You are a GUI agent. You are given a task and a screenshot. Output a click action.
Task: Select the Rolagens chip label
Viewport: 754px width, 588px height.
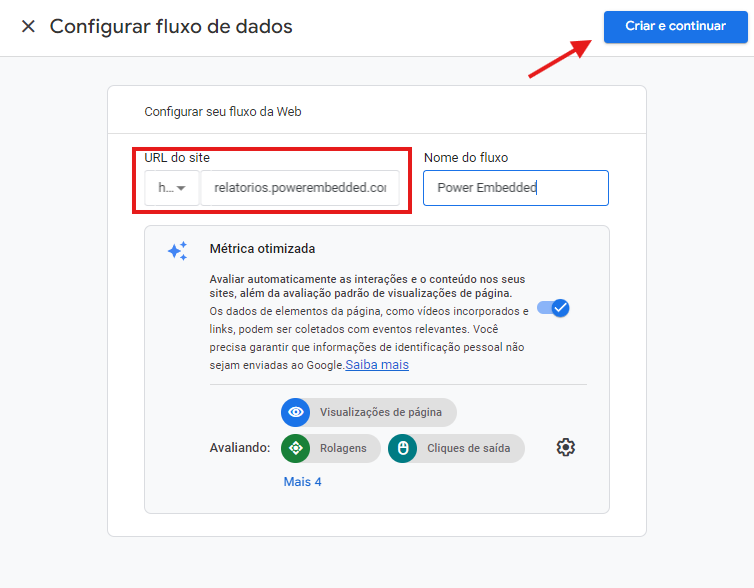(x=342, y=448)
